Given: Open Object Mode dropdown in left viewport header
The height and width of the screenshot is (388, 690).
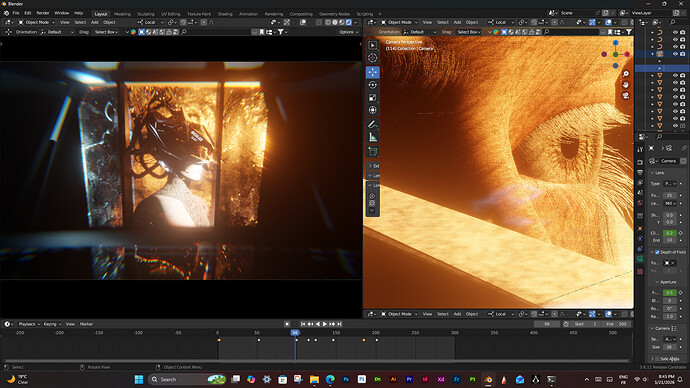Looking at the screenshot, I should [x=37, y=22].
